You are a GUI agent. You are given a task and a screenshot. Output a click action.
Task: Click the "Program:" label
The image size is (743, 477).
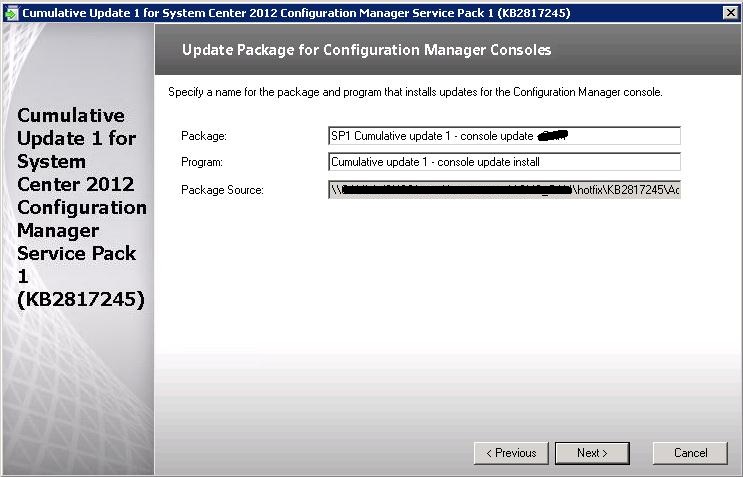[x=203, y=162]
